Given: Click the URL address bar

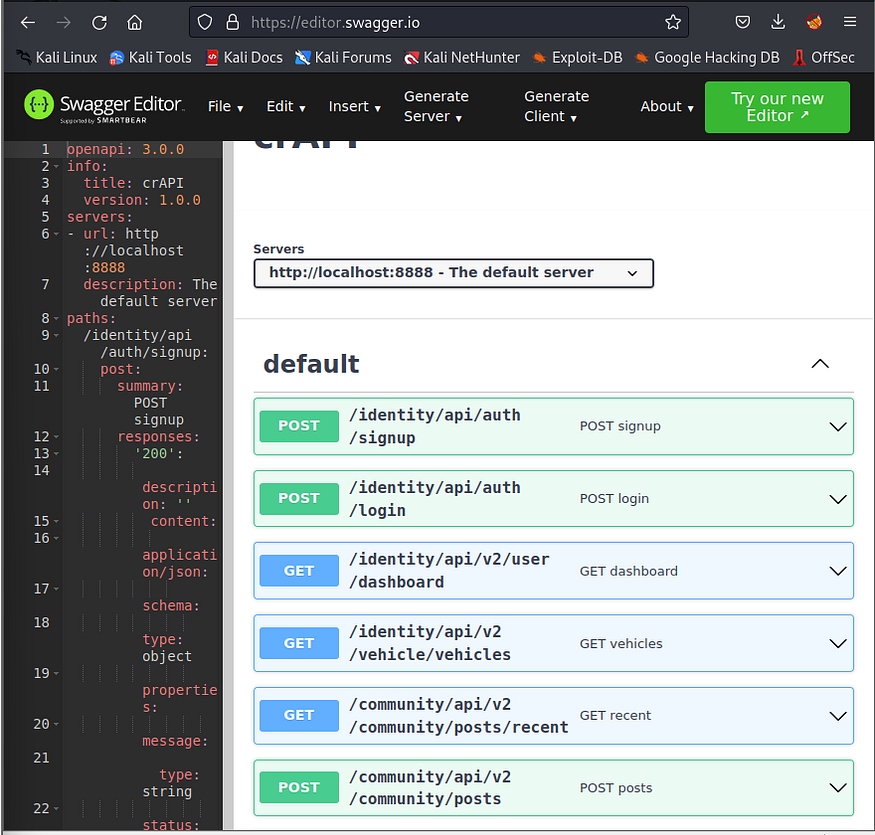Looking at the screenshot, I should pos(450,22).
